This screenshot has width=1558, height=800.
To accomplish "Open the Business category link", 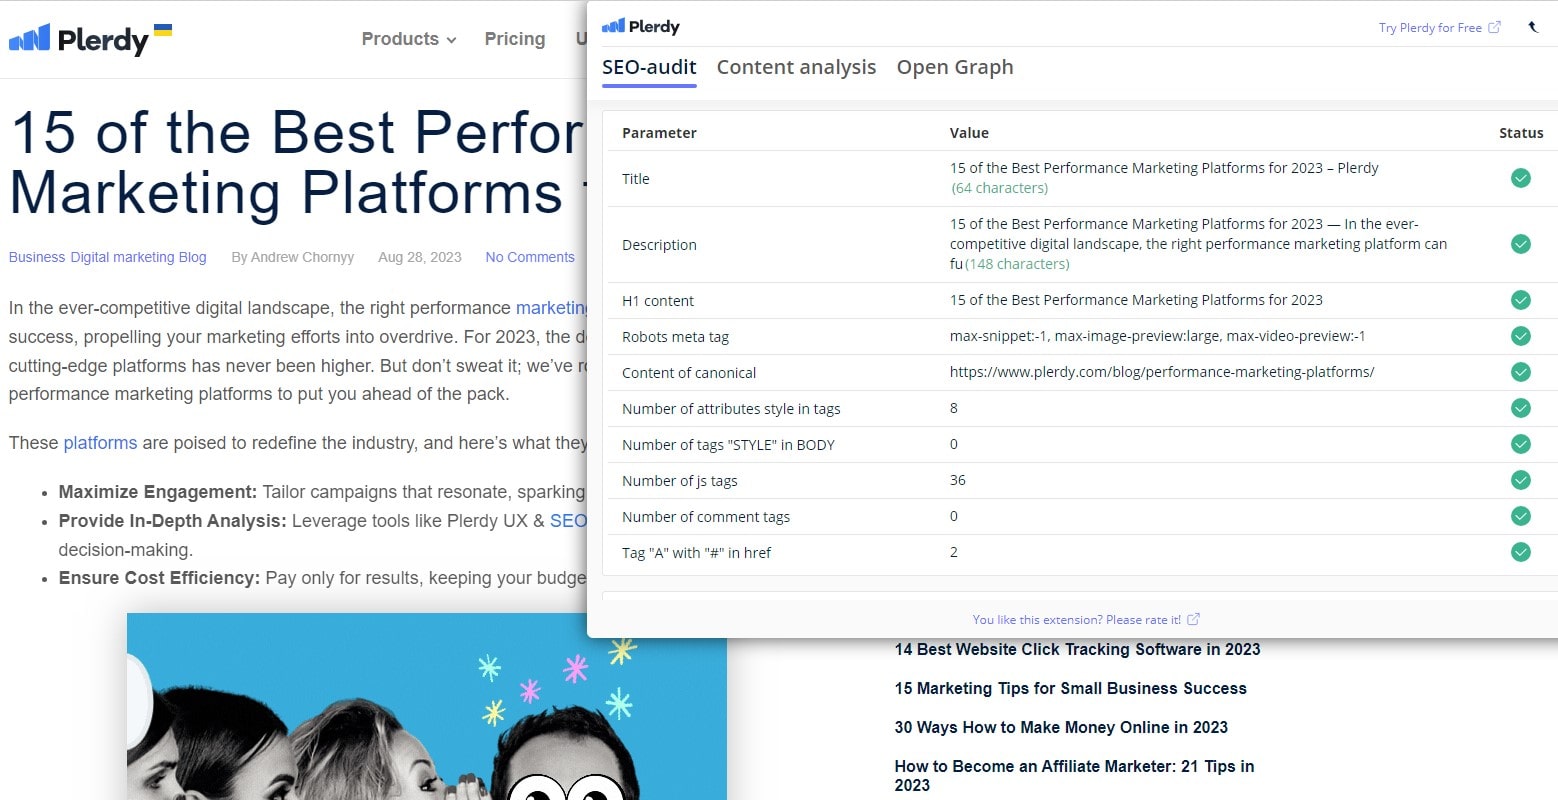I will point(37,257).
